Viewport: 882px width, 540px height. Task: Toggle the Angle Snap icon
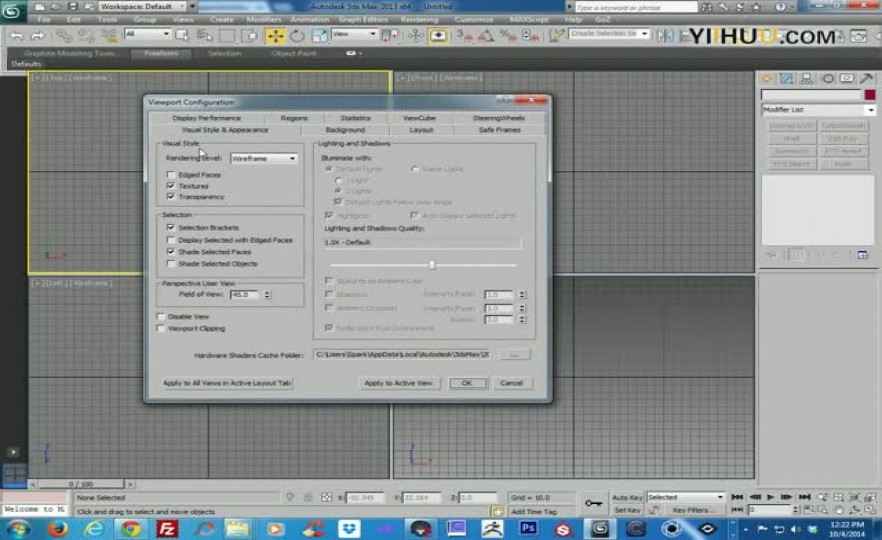pos(486,36)
